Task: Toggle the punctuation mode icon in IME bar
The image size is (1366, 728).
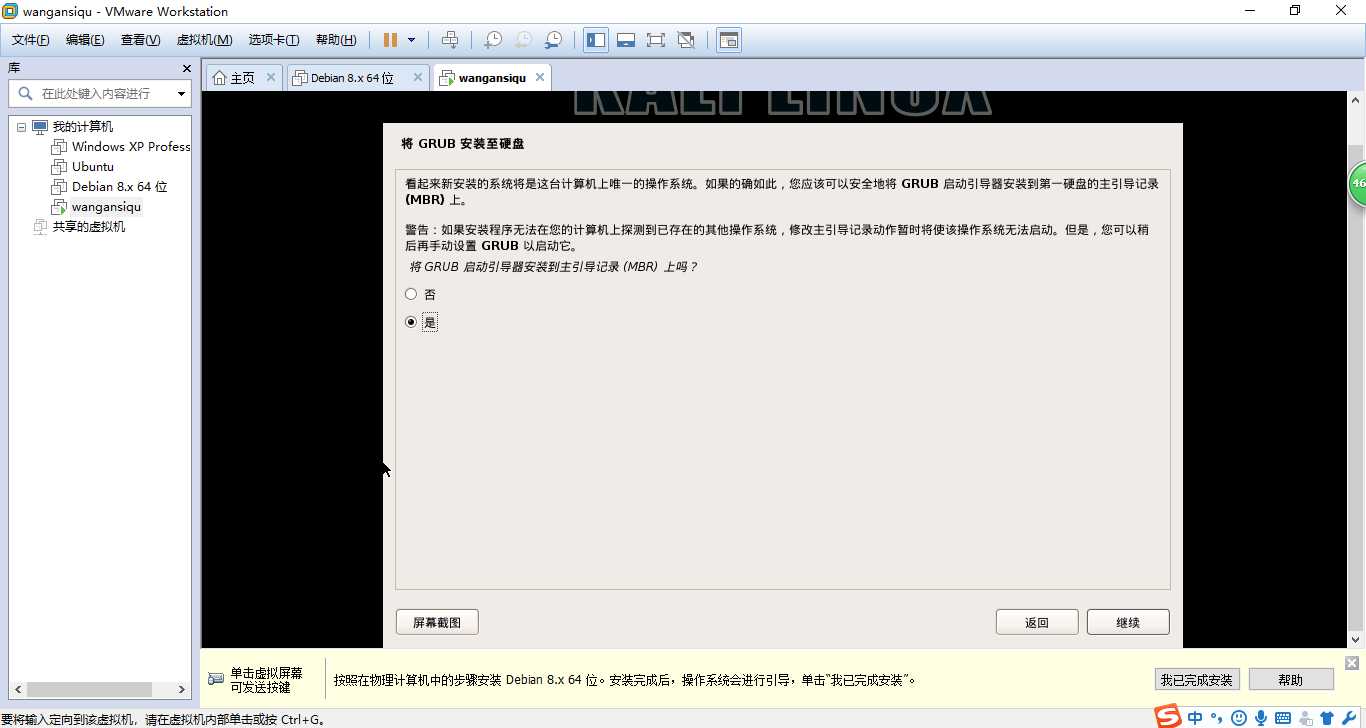Action: click(x=1217, y=717)
